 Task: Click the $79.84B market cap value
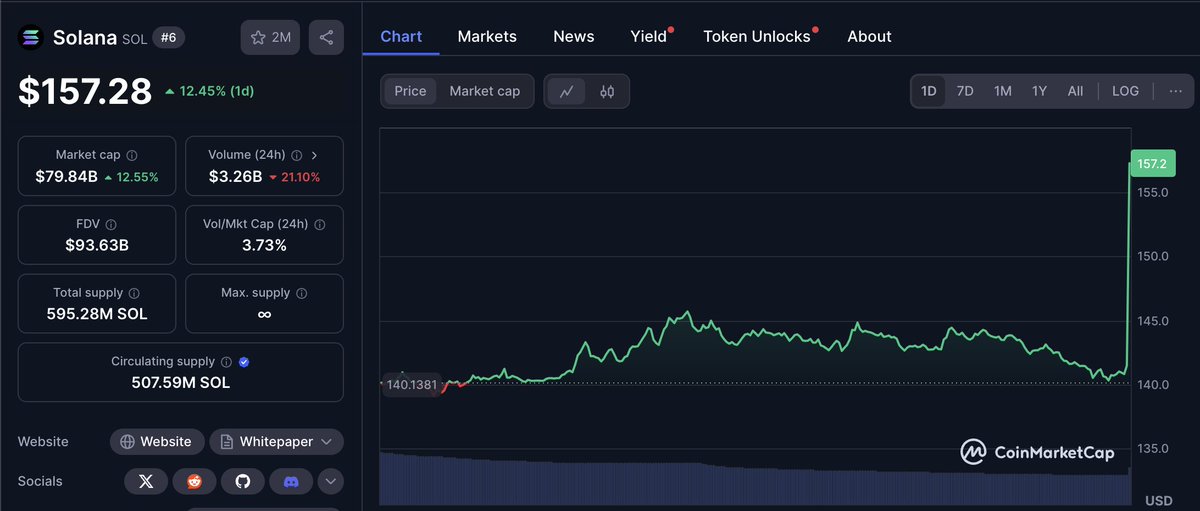point(66,177)
